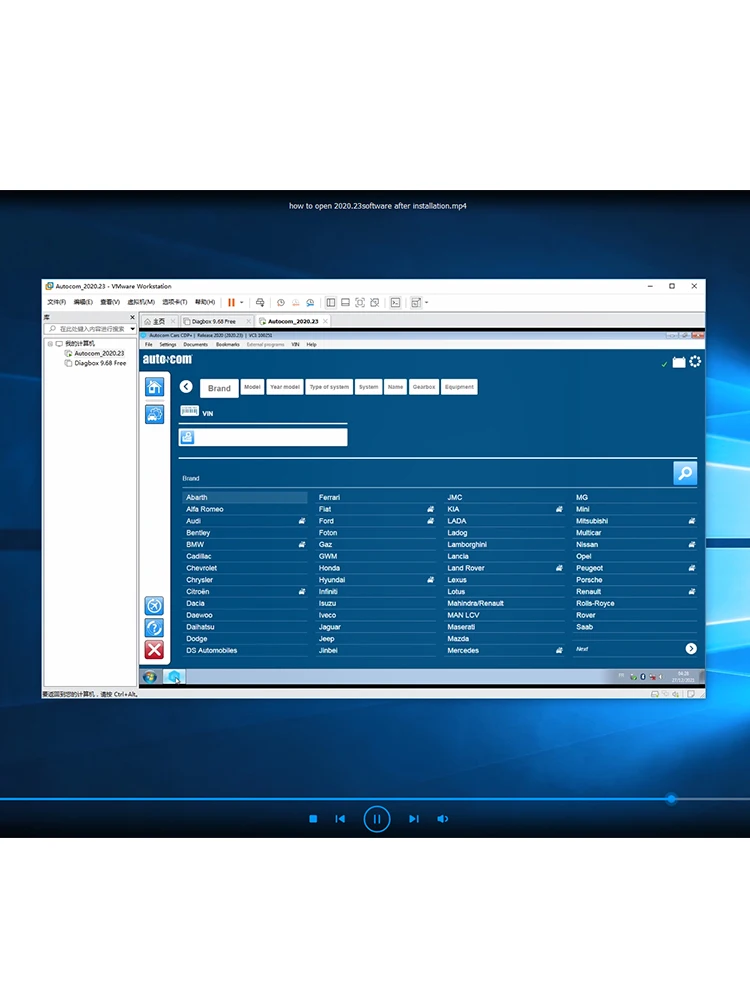Mute the video player volume
Image resolution: width=750 pixels, height=1000 pixels.
coord(443,819)
